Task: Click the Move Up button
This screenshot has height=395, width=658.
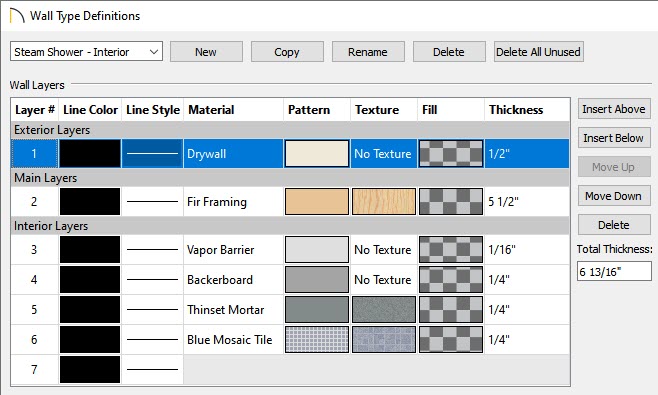Action: click(x=614, y=167)
